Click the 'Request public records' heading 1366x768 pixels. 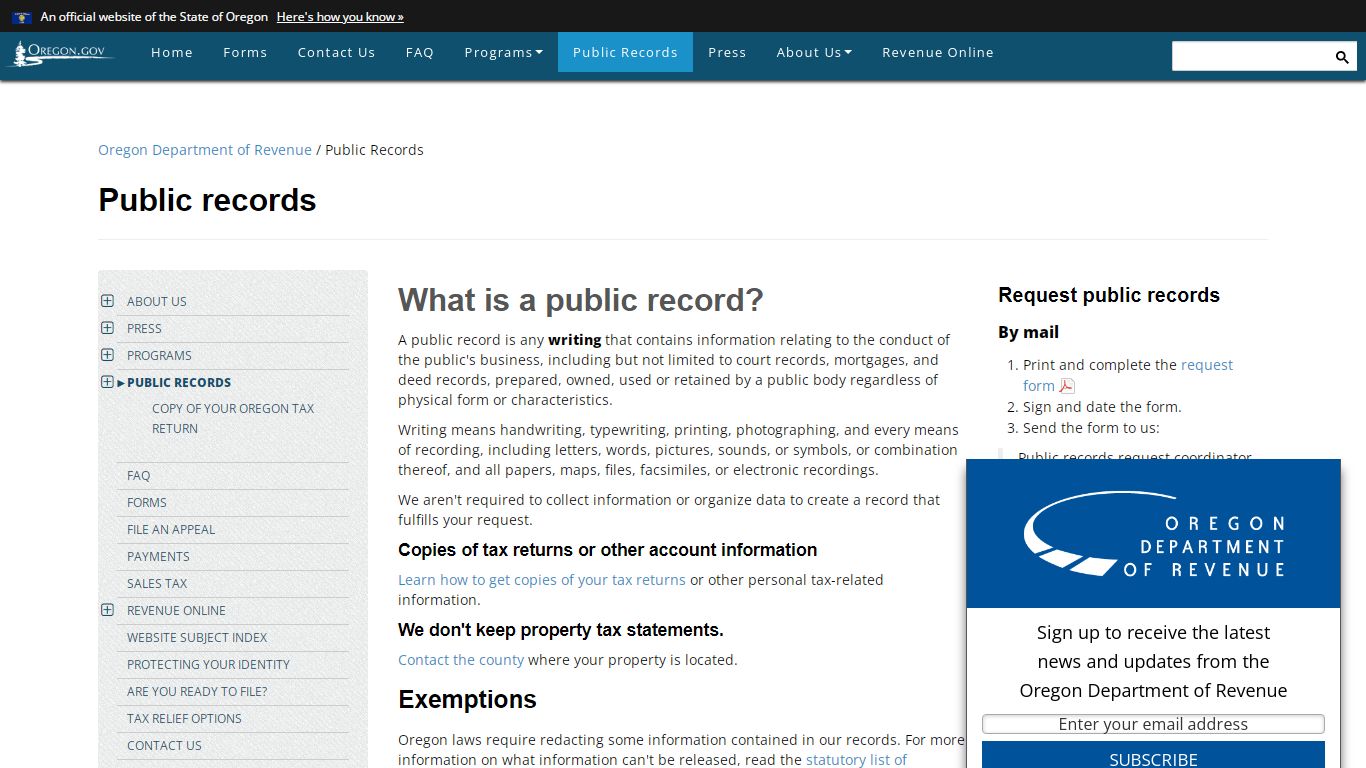(1109, 295)
